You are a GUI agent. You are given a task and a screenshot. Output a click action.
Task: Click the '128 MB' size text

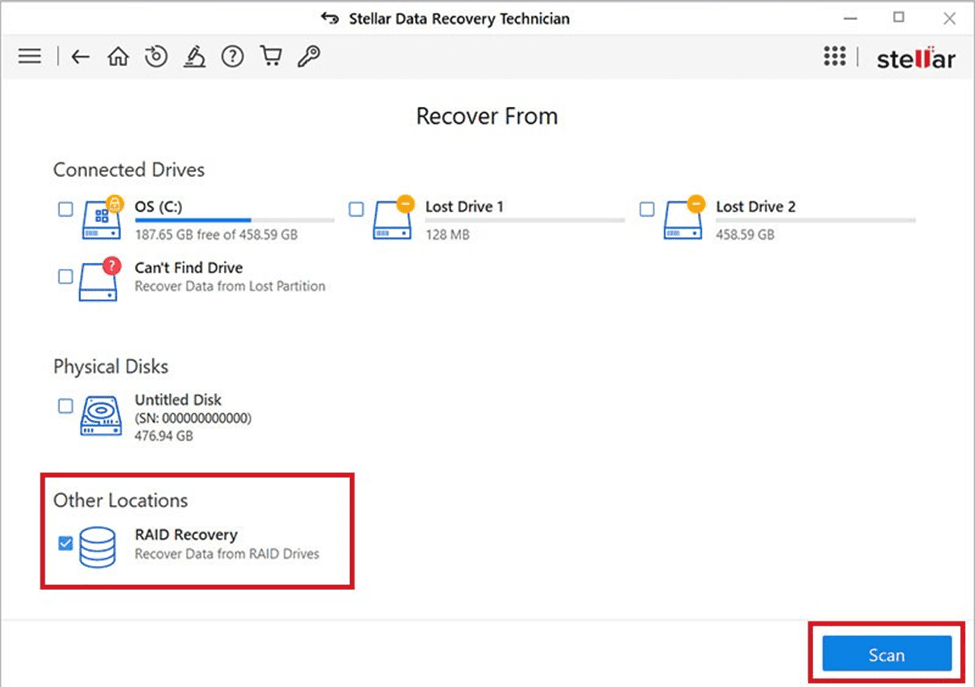[x=447, y=234]
